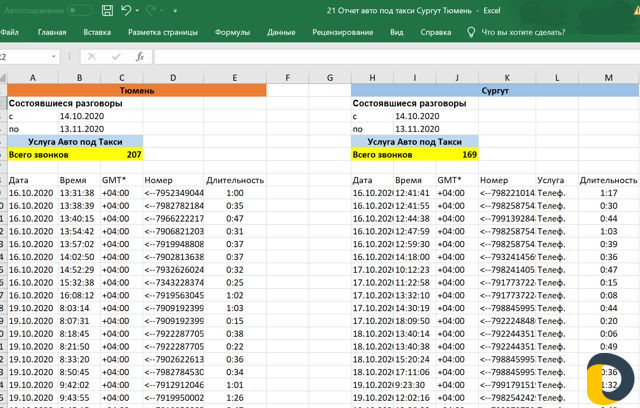Click the 'Что вы хотите сделать?' search field
Viewport: 640px width, 408px height.
click(523, 32)
